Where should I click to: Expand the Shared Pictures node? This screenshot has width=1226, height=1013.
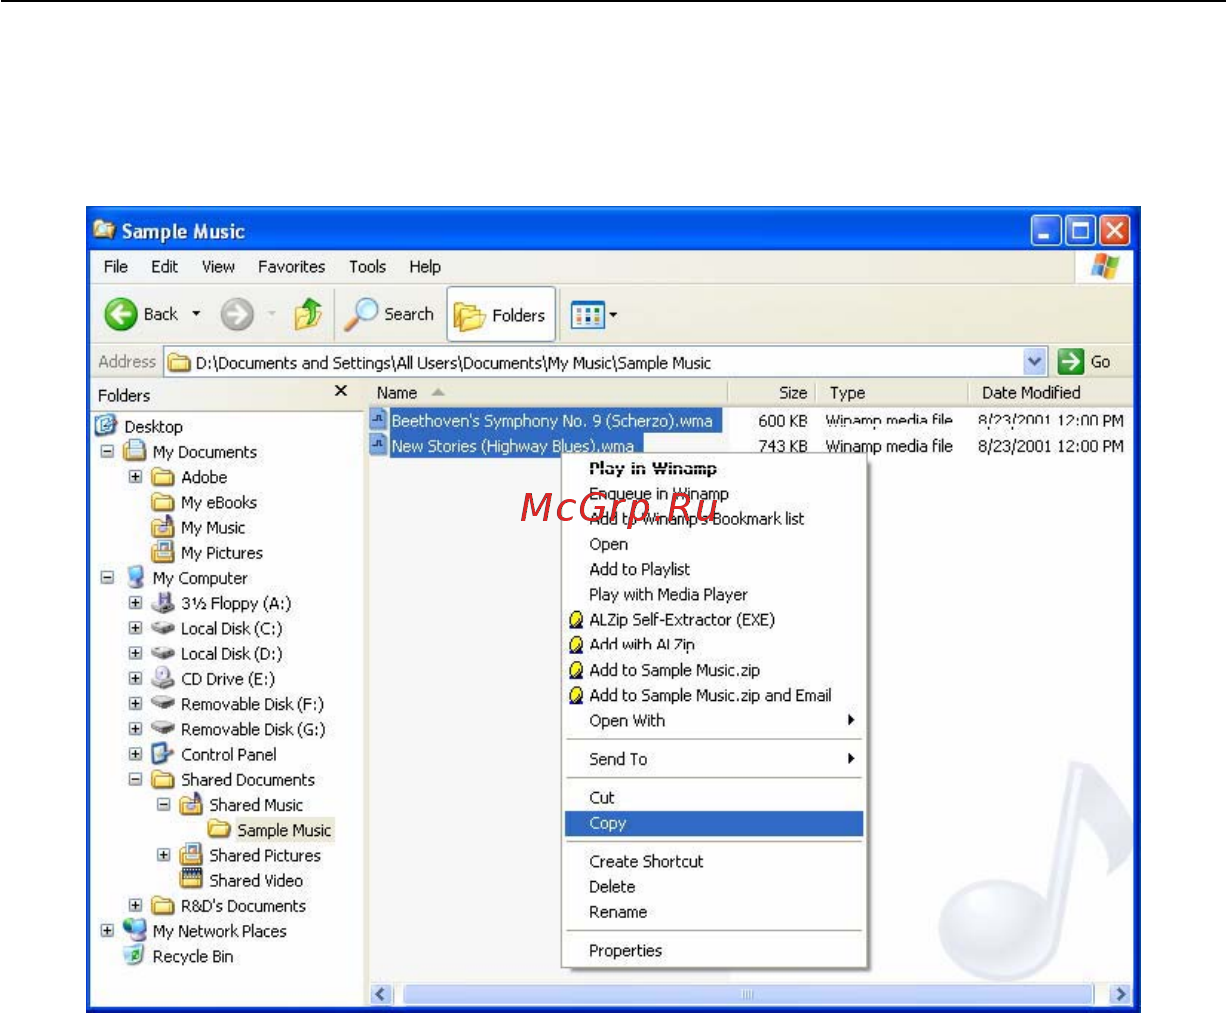point(163,855)
